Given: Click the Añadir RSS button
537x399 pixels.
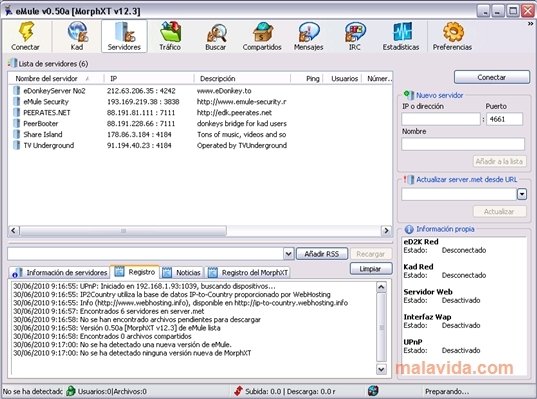Looking at the screenshot, I should (322, 254).
